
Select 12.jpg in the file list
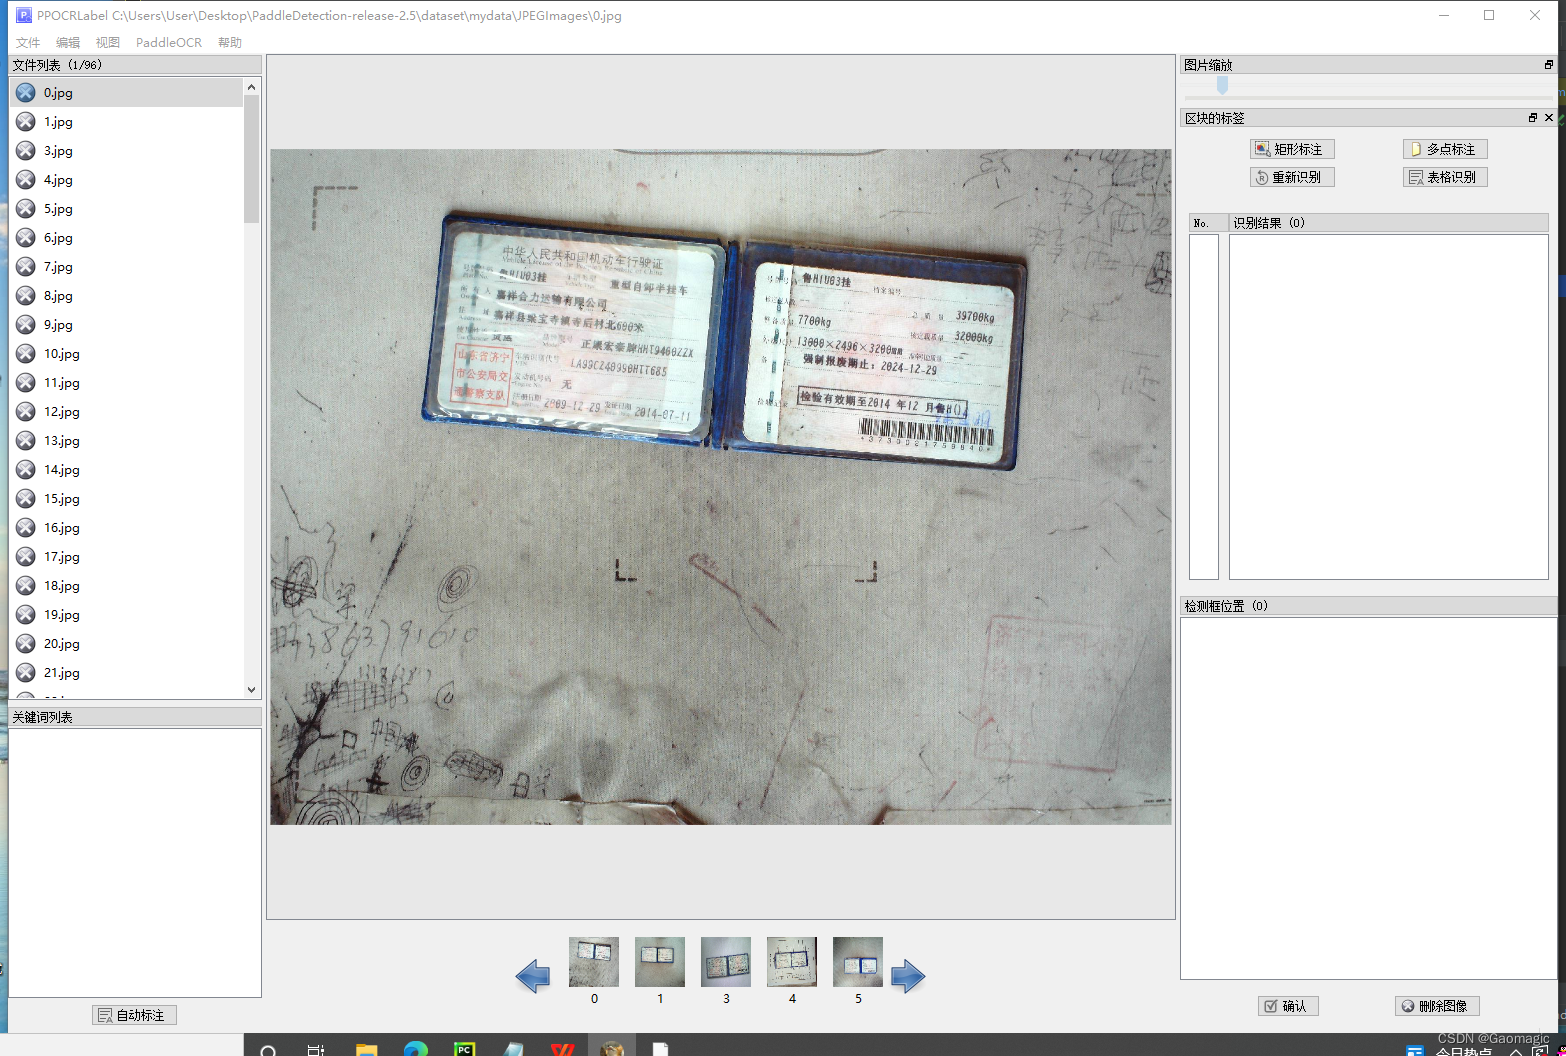click(62, 412)
